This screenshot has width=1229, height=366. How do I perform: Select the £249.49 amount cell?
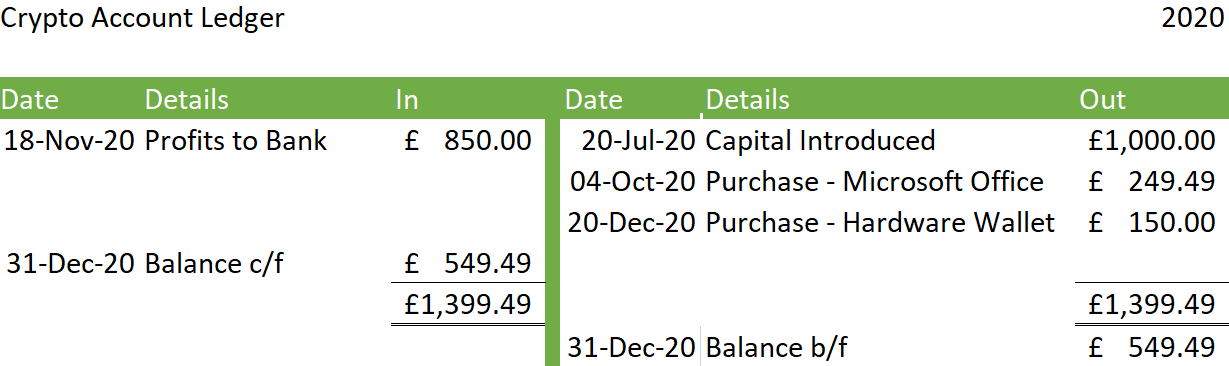coord(1152,182)
